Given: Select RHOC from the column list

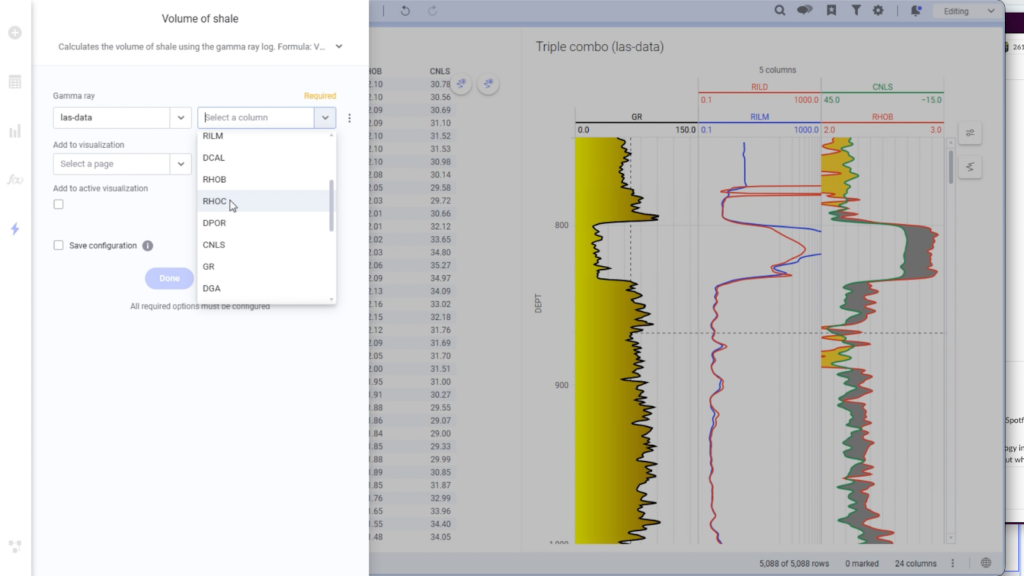Looking at the screenshot, I should pos(215,201).
